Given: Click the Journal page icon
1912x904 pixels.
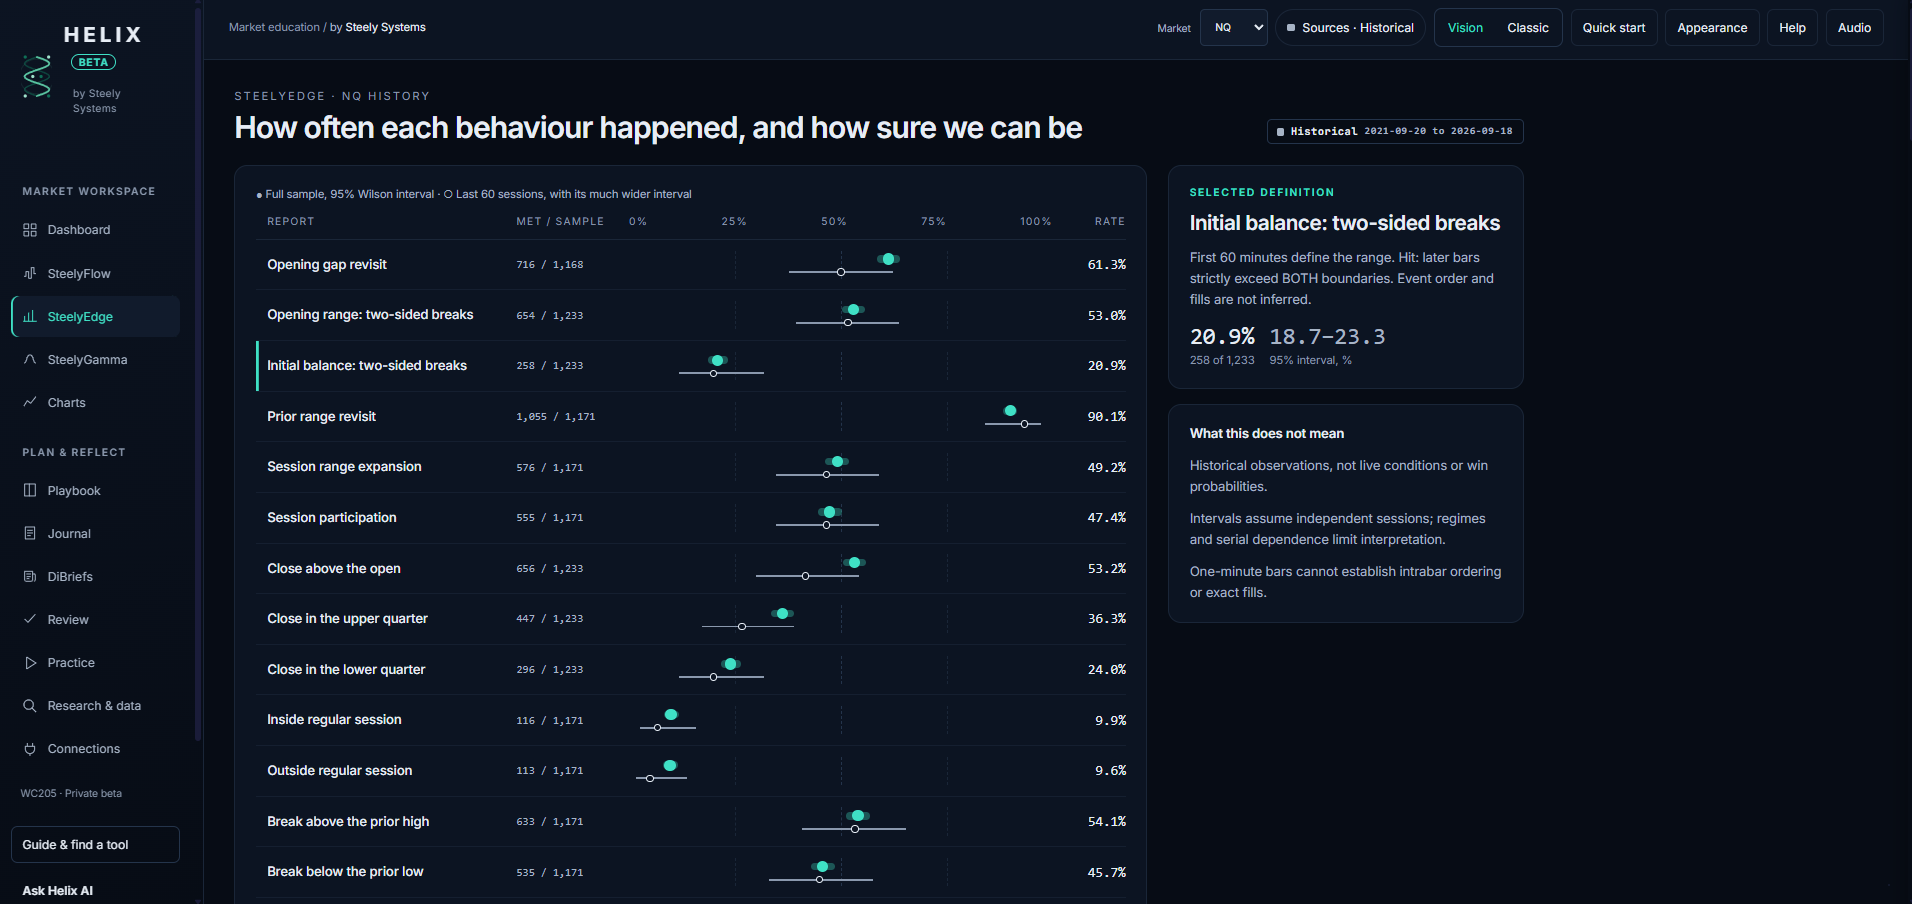Looking at the screenshot, I should pyautogui.click(x=30, y=533).
